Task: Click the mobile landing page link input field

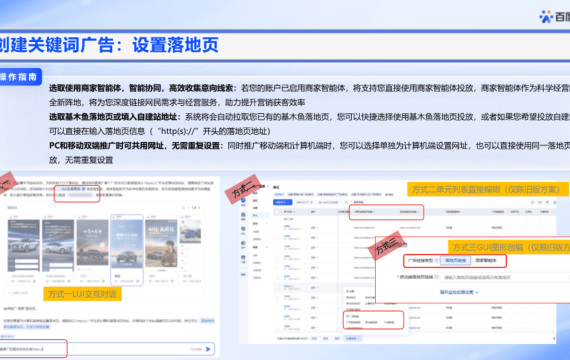Action: (505, 277)
